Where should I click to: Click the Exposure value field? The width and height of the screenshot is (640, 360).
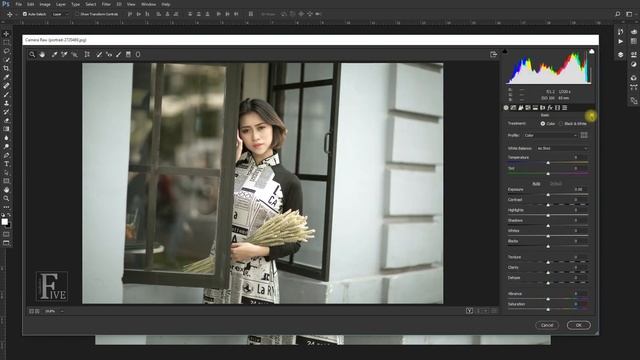tap(578, 189)
